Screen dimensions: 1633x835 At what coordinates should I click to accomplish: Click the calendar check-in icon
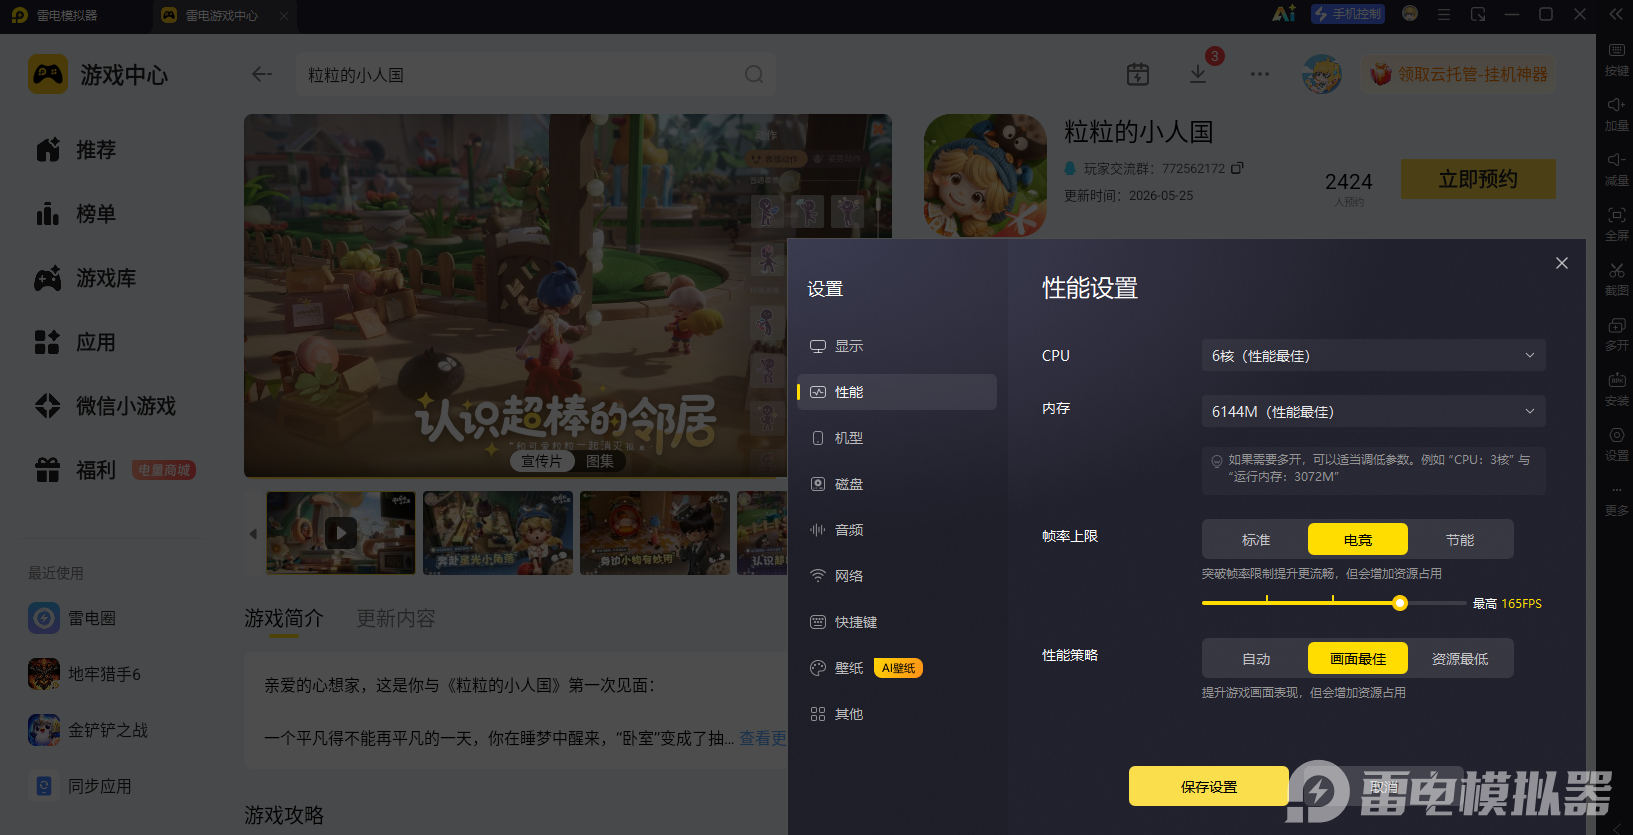(x=1138, y=74)
